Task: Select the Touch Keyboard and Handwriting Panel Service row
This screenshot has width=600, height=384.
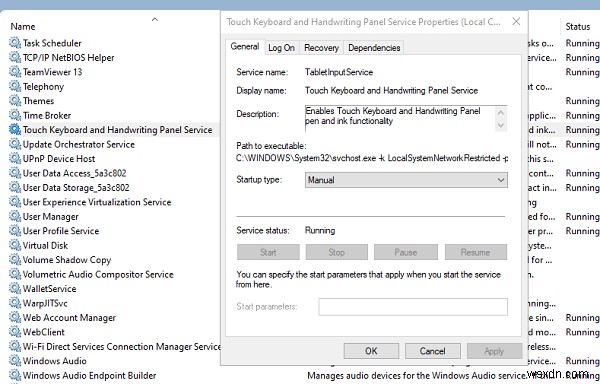Action: point(117,130)
